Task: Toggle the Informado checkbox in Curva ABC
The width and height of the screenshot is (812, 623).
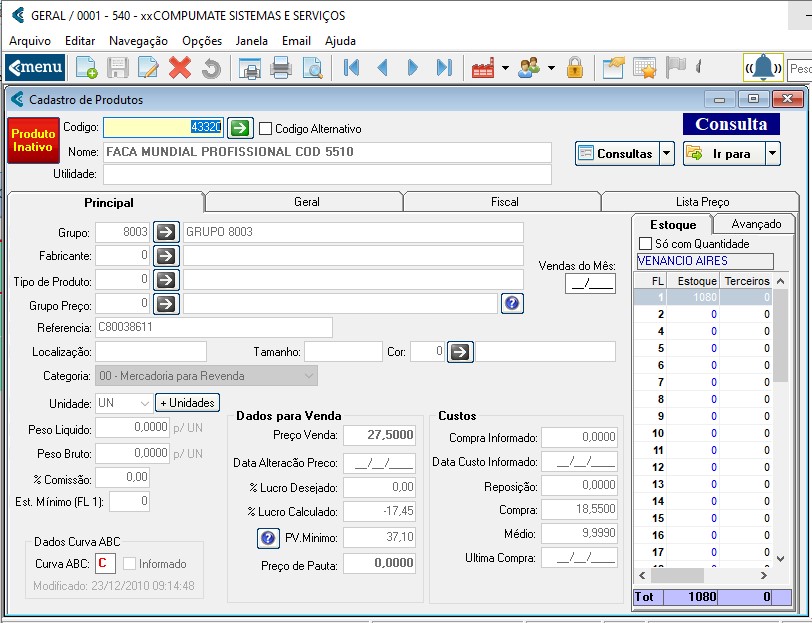Action: tap(129, 564)
